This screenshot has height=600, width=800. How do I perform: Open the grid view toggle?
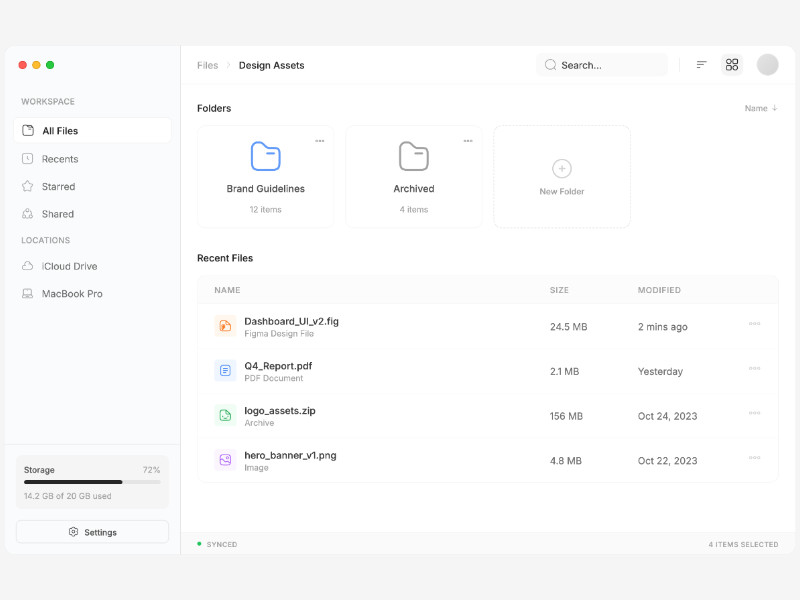732,64
